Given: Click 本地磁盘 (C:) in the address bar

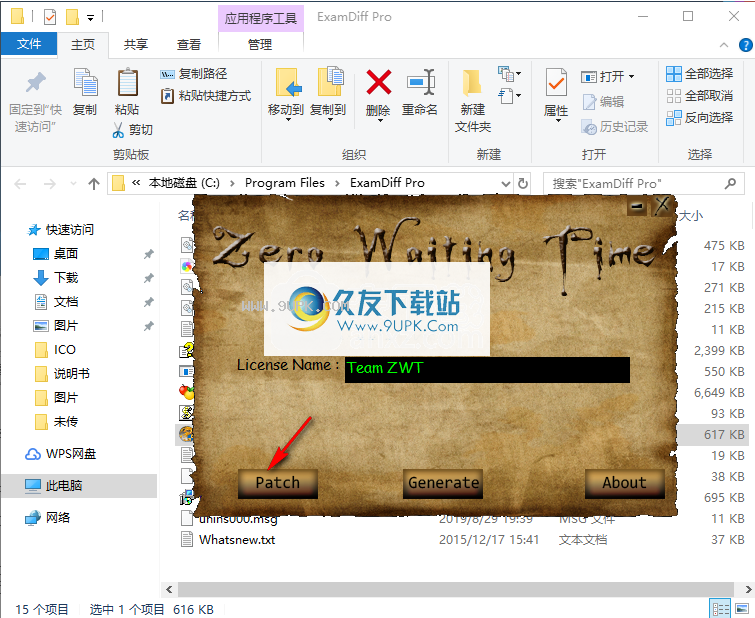Looking at the screenshot, I should pos(184,183).
